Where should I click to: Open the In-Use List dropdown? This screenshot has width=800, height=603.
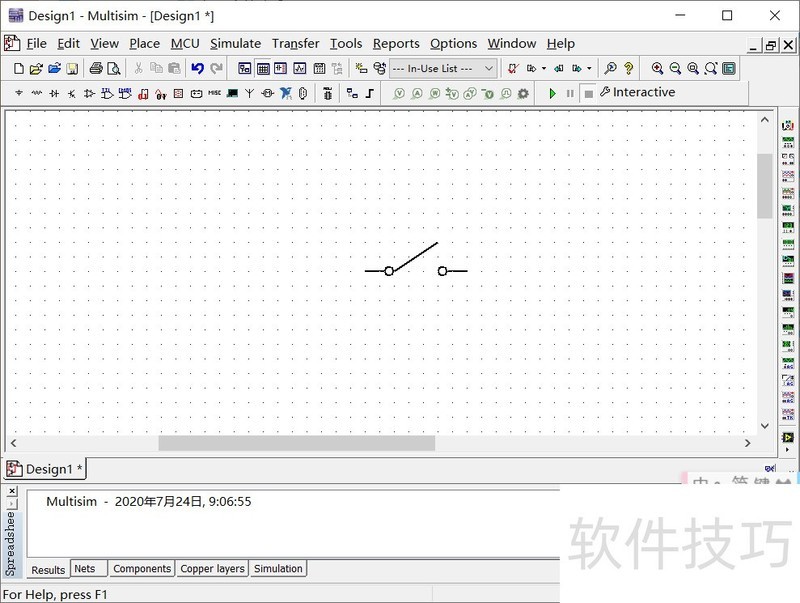442,69
